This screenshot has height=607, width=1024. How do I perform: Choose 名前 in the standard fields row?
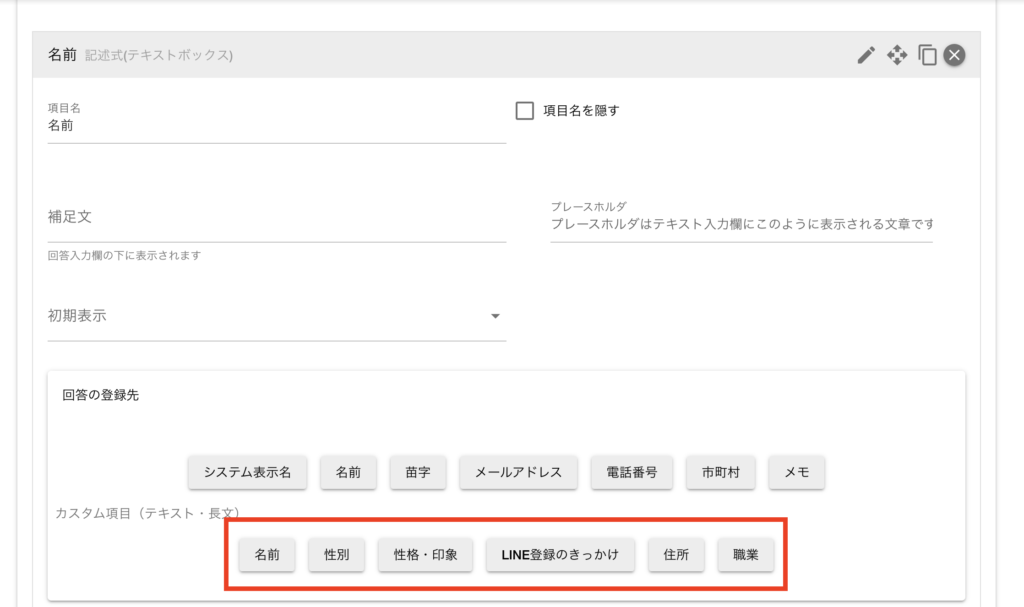coord(348,473)
